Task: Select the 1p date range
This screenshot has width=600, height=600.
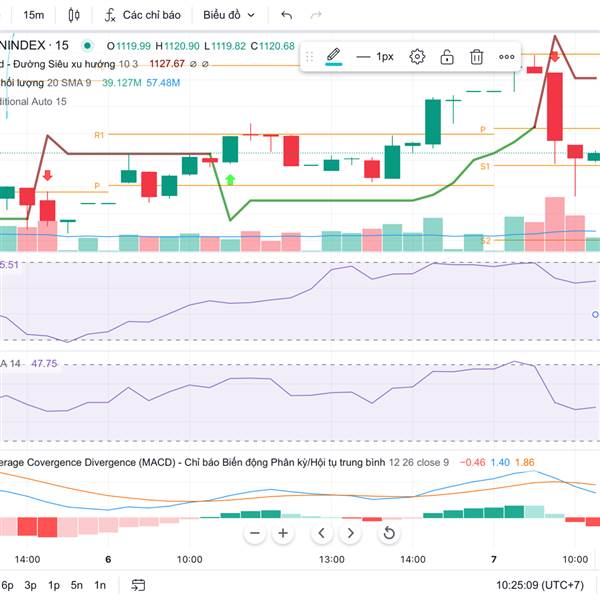Action: point(54,585)
